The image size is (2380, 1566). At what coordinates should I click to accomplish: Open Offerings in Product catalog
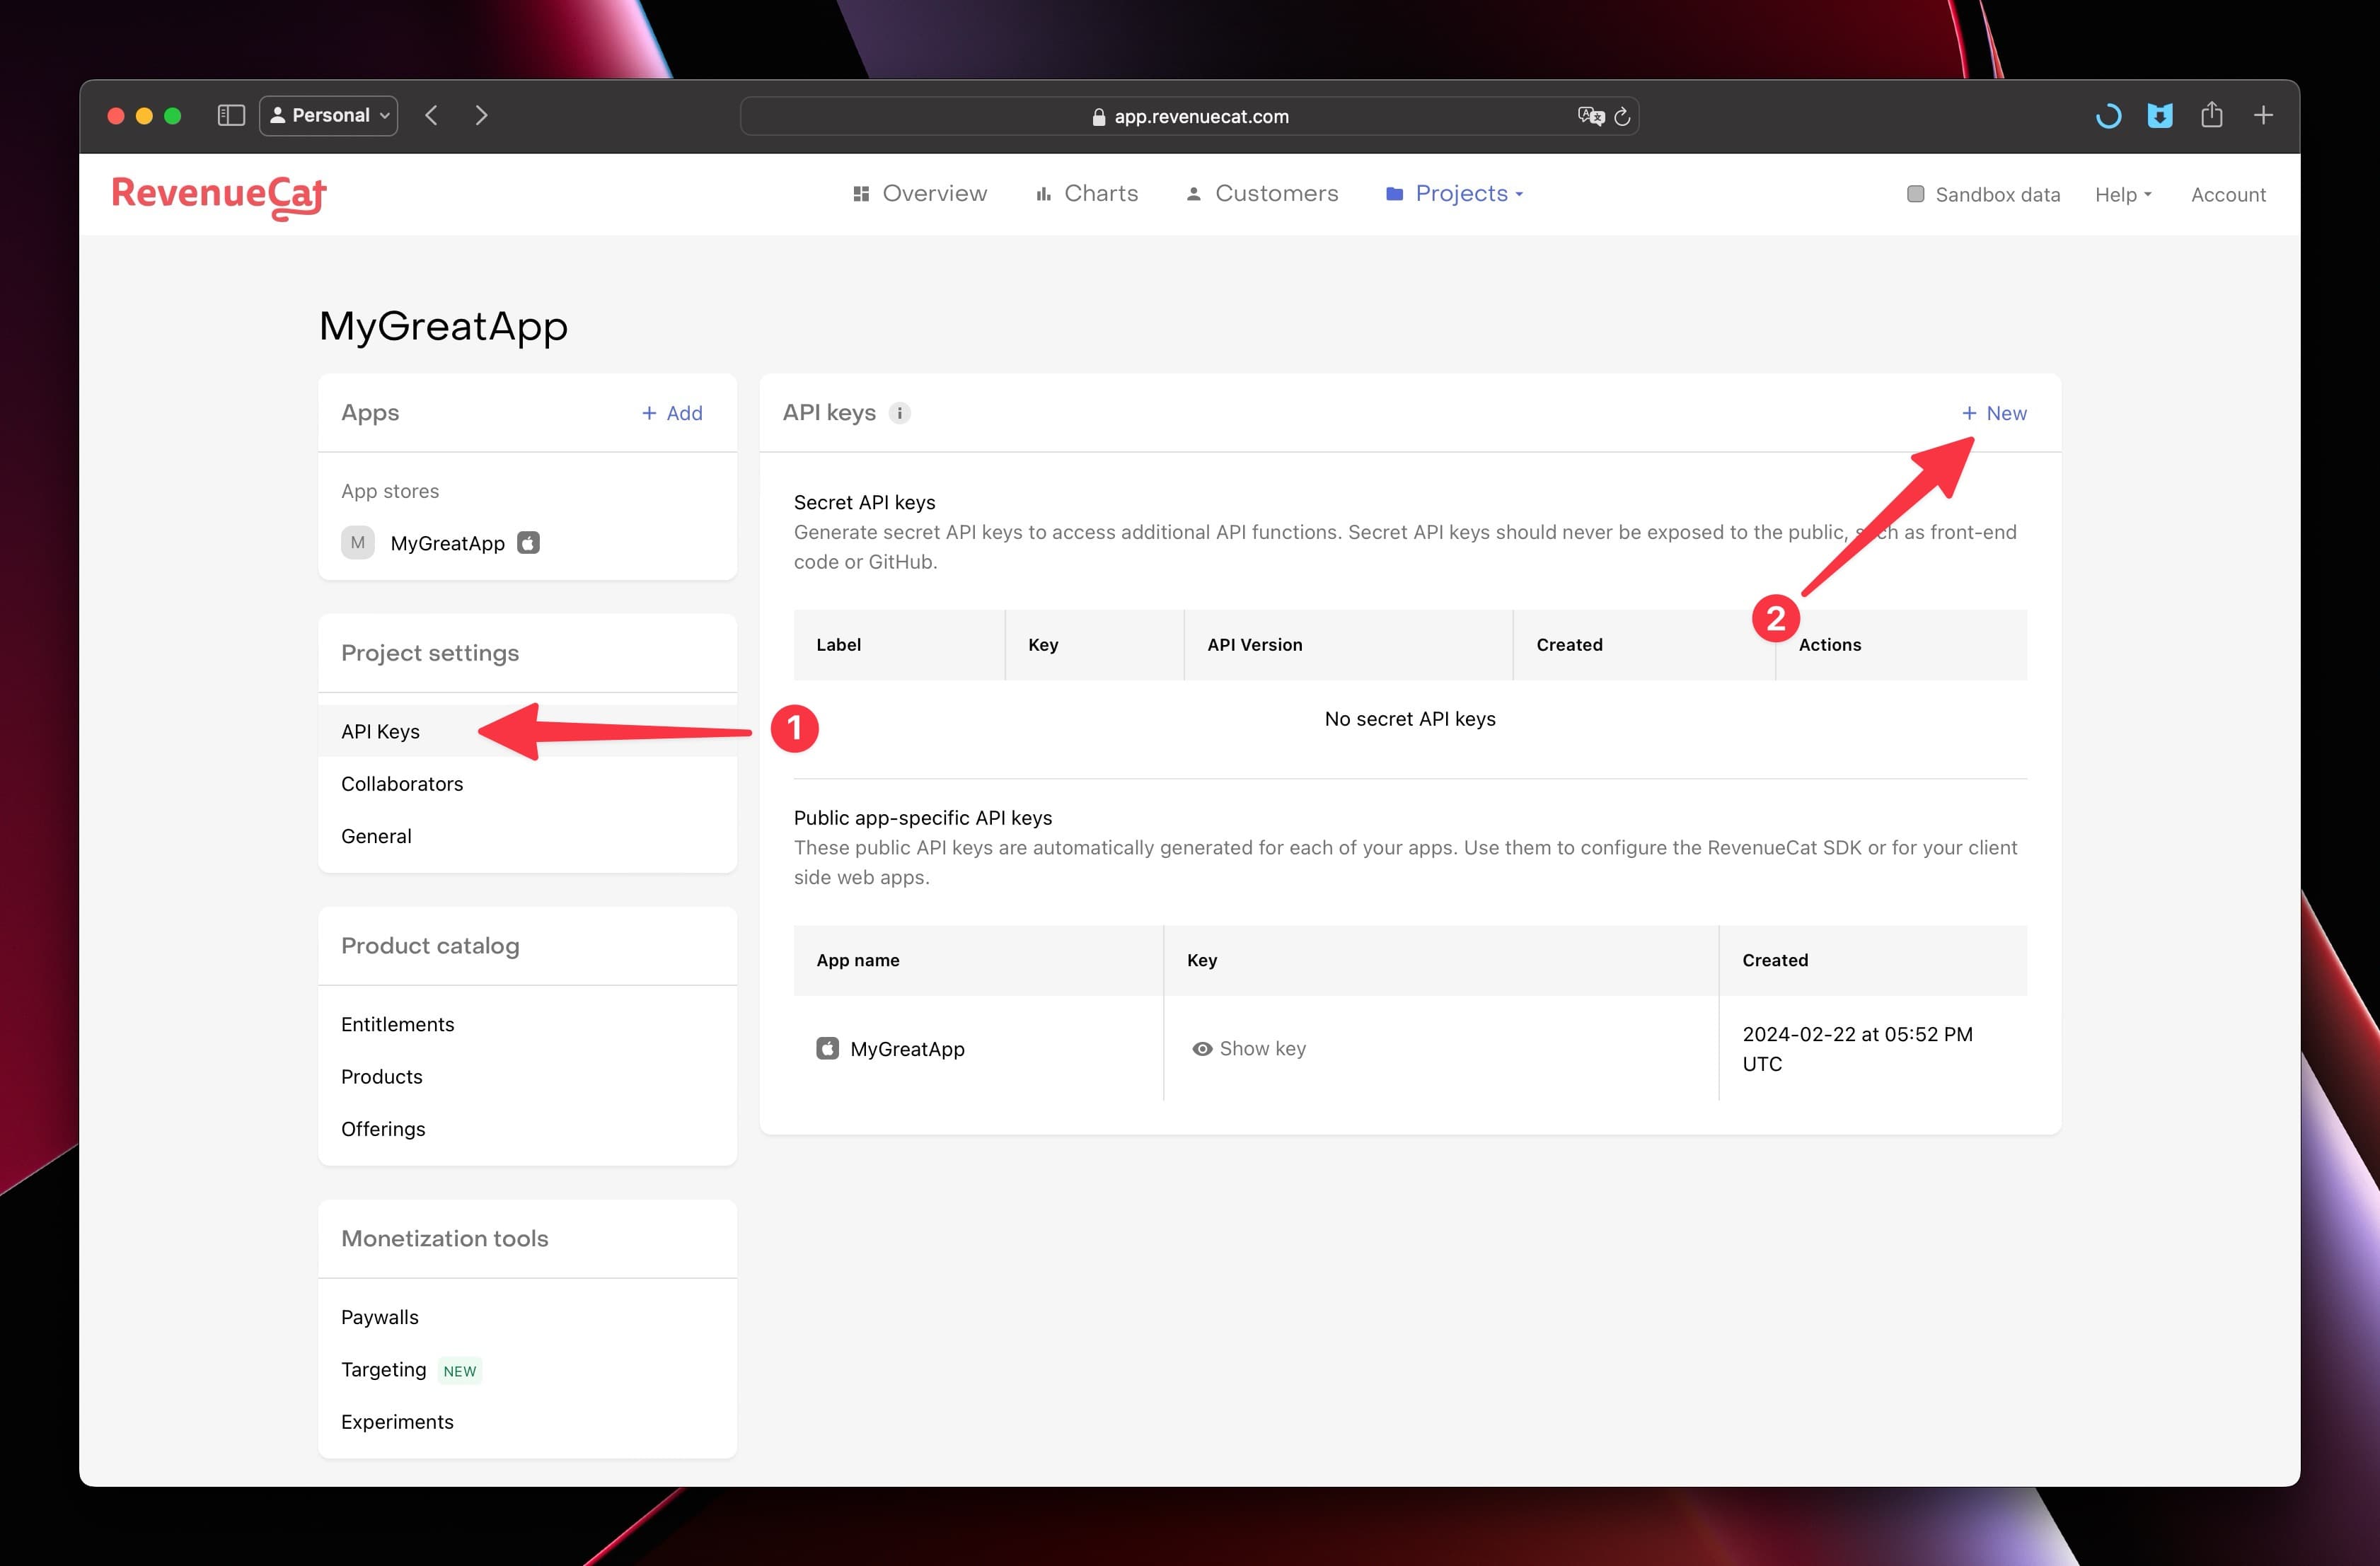tap(527, 1128)
